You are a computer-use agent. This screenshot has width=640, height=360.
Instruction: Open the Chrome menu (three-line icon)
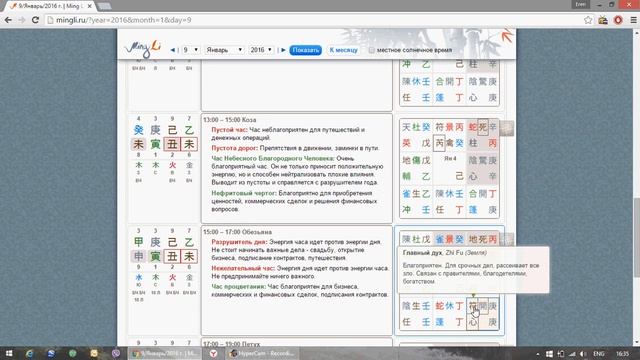pyautogui.click(x=633, y=20)
